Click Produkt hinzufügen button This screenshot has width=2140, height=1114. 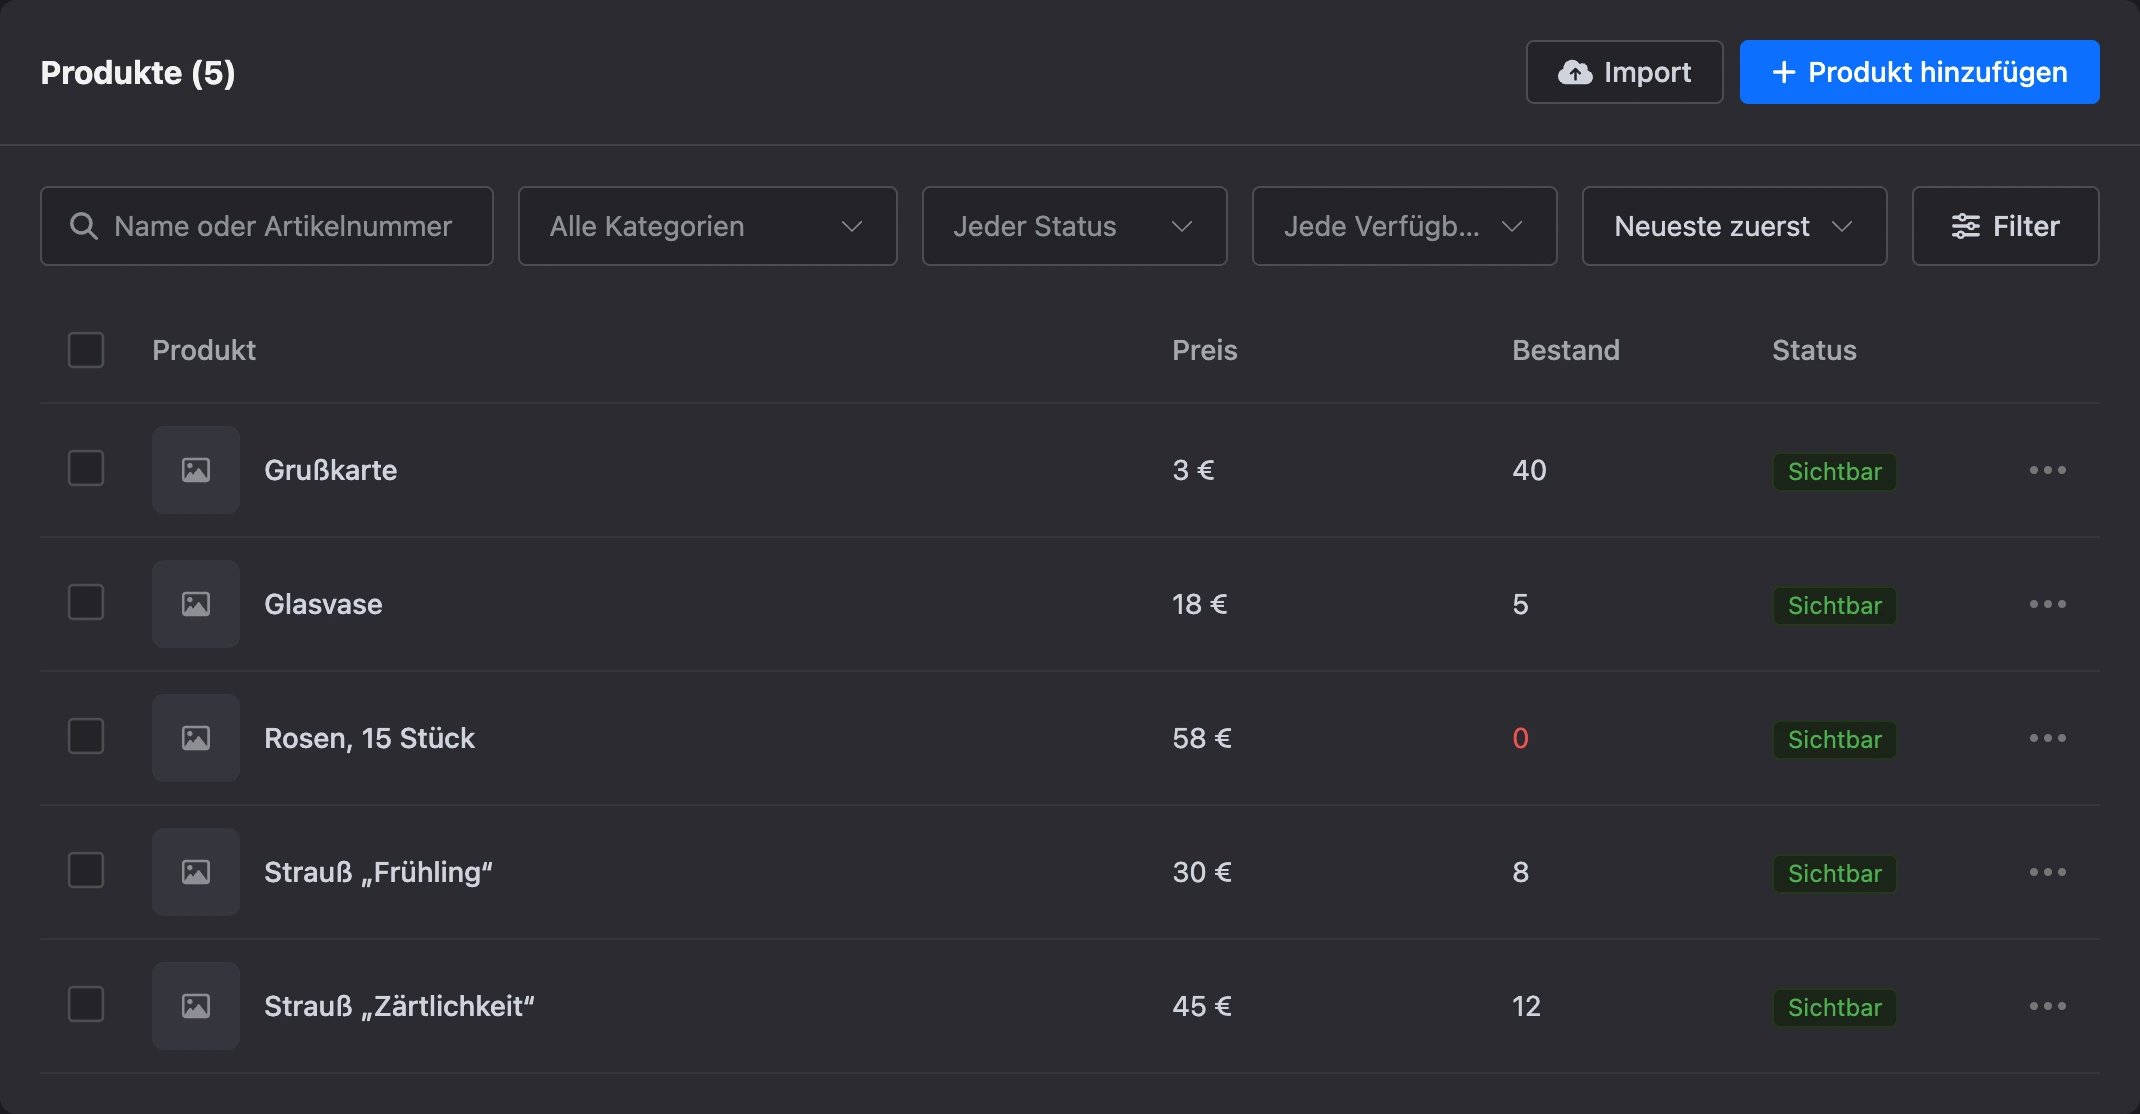(1920, 72)
